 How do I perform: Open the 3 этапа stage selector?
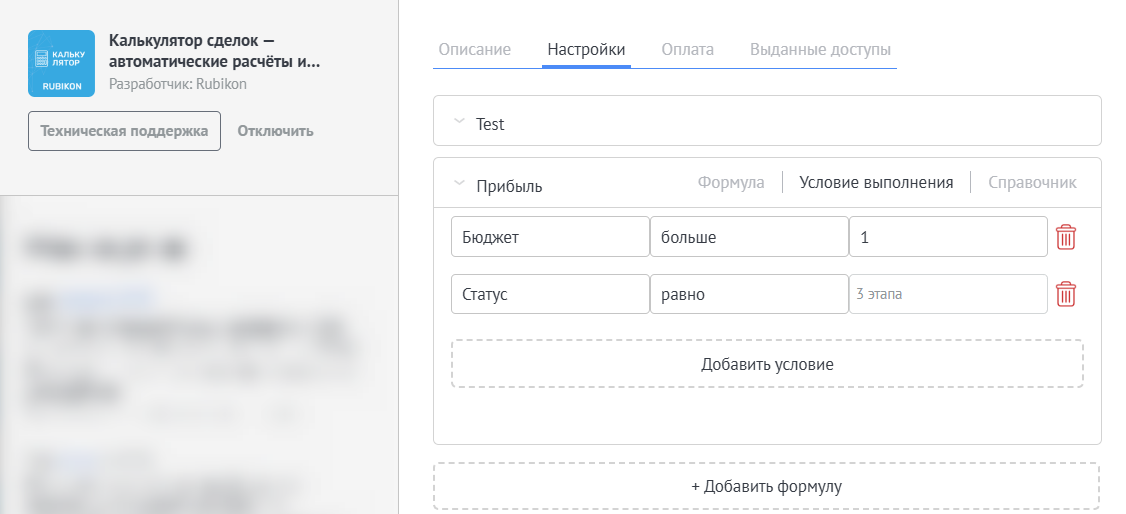click(948, 294)
